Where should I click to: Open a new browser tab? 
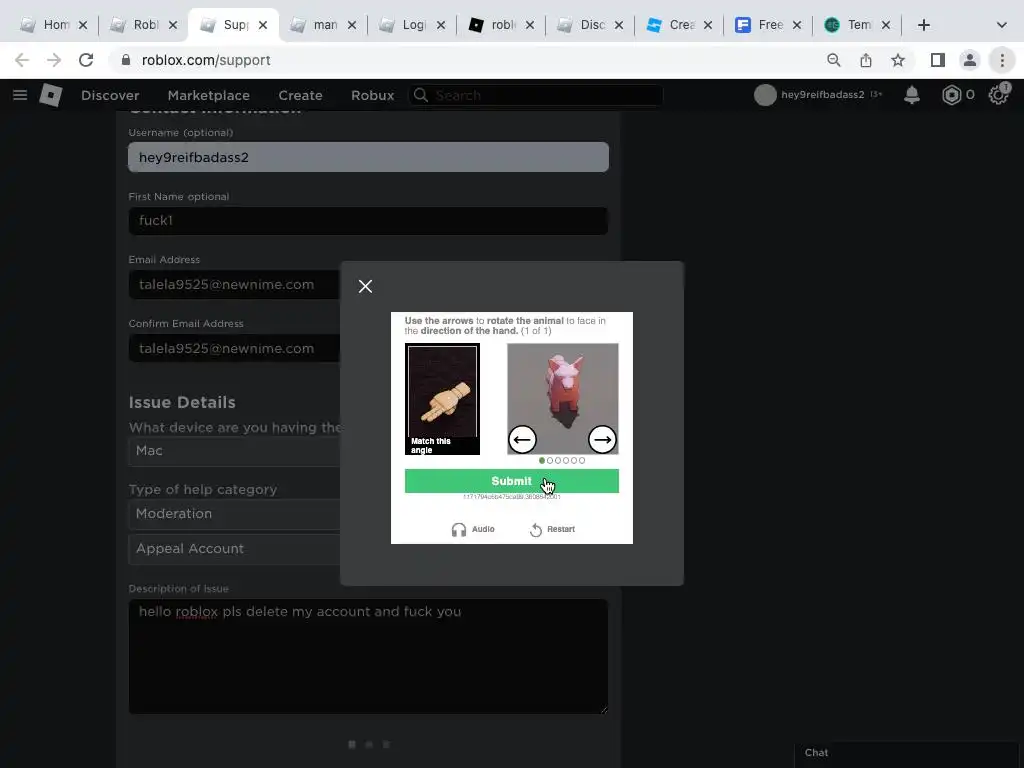click(923, 25)
